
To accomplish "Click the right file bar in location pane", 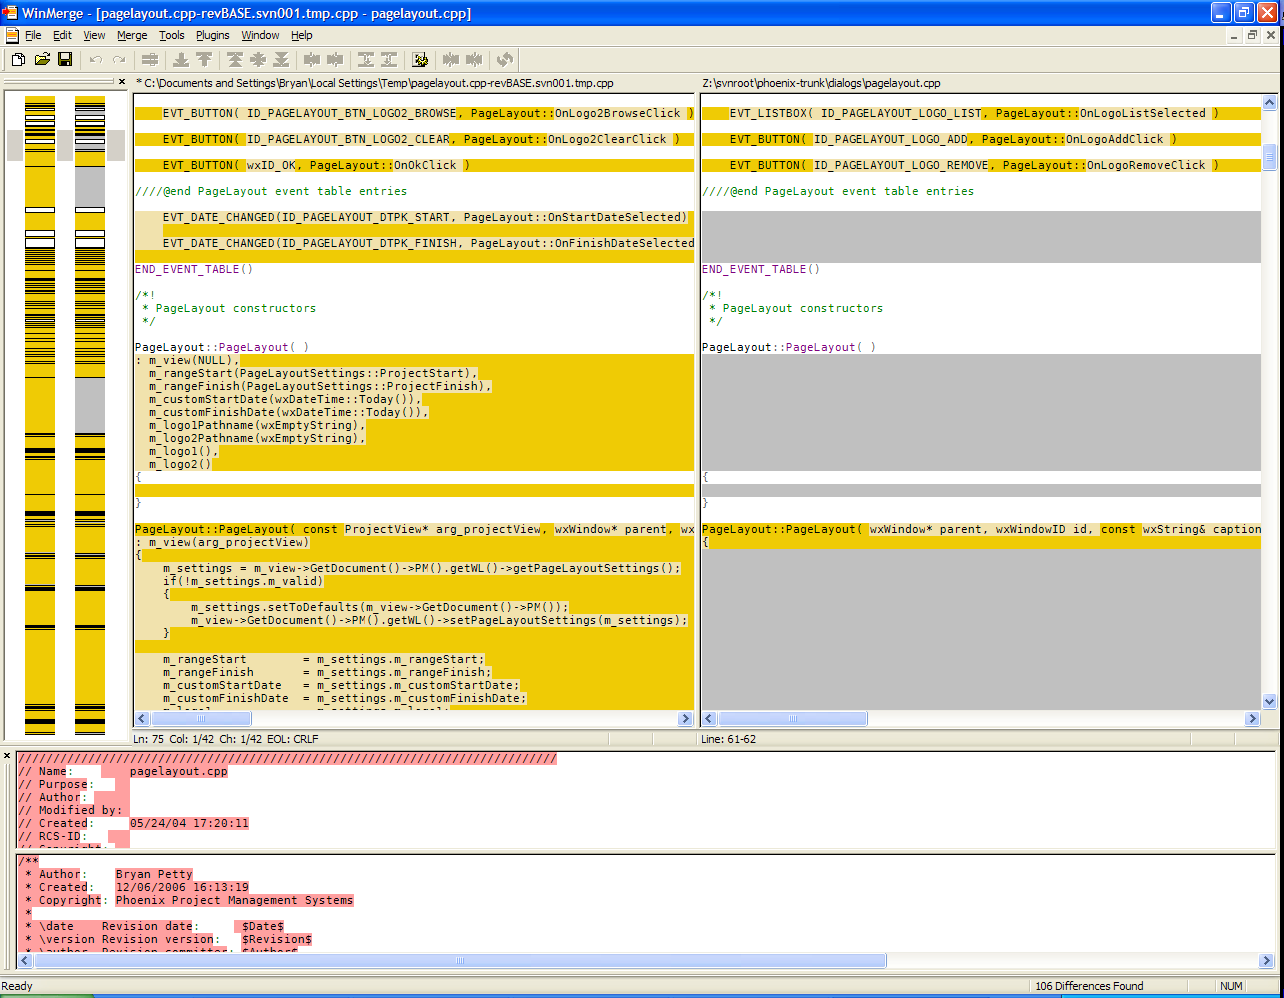I will (90, 415).
